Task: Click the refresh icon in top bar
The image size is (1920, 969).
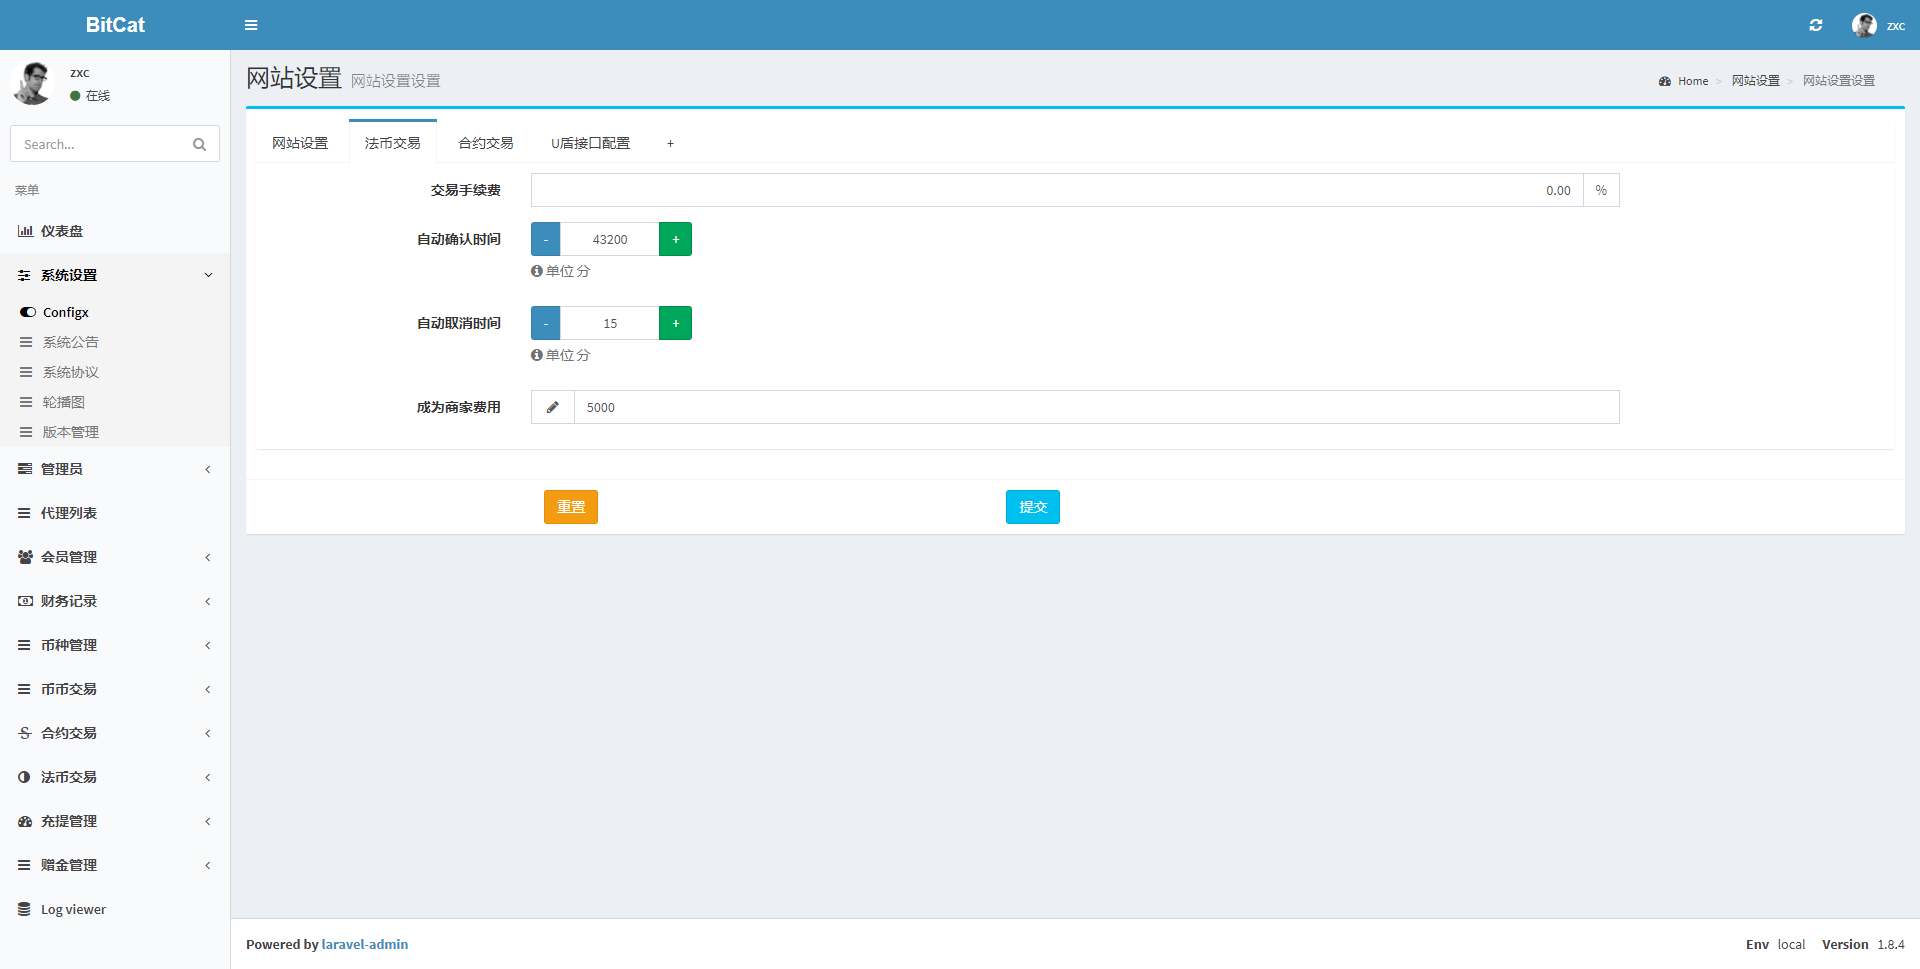Action: tap(1816, 25)
